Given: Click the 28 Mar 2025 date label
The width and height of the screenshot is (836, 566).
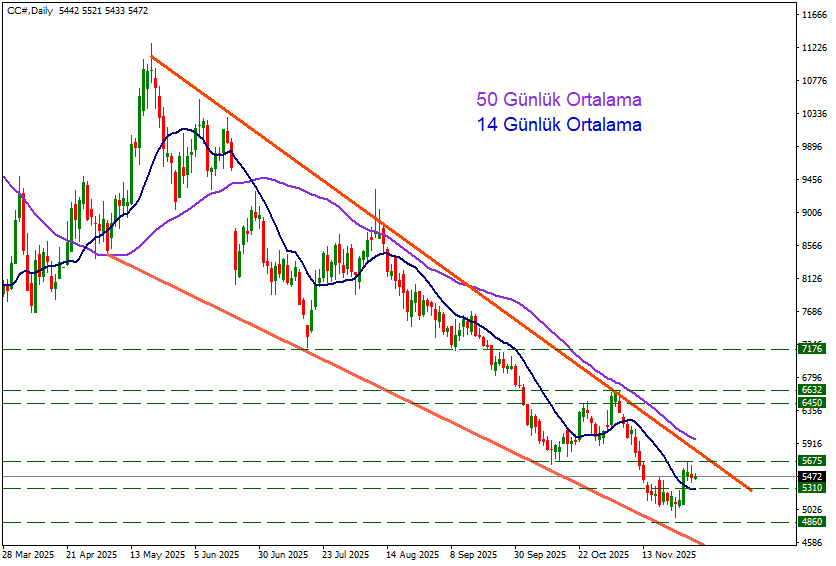Looking at the screenshot, I should [x=30, y=553].
